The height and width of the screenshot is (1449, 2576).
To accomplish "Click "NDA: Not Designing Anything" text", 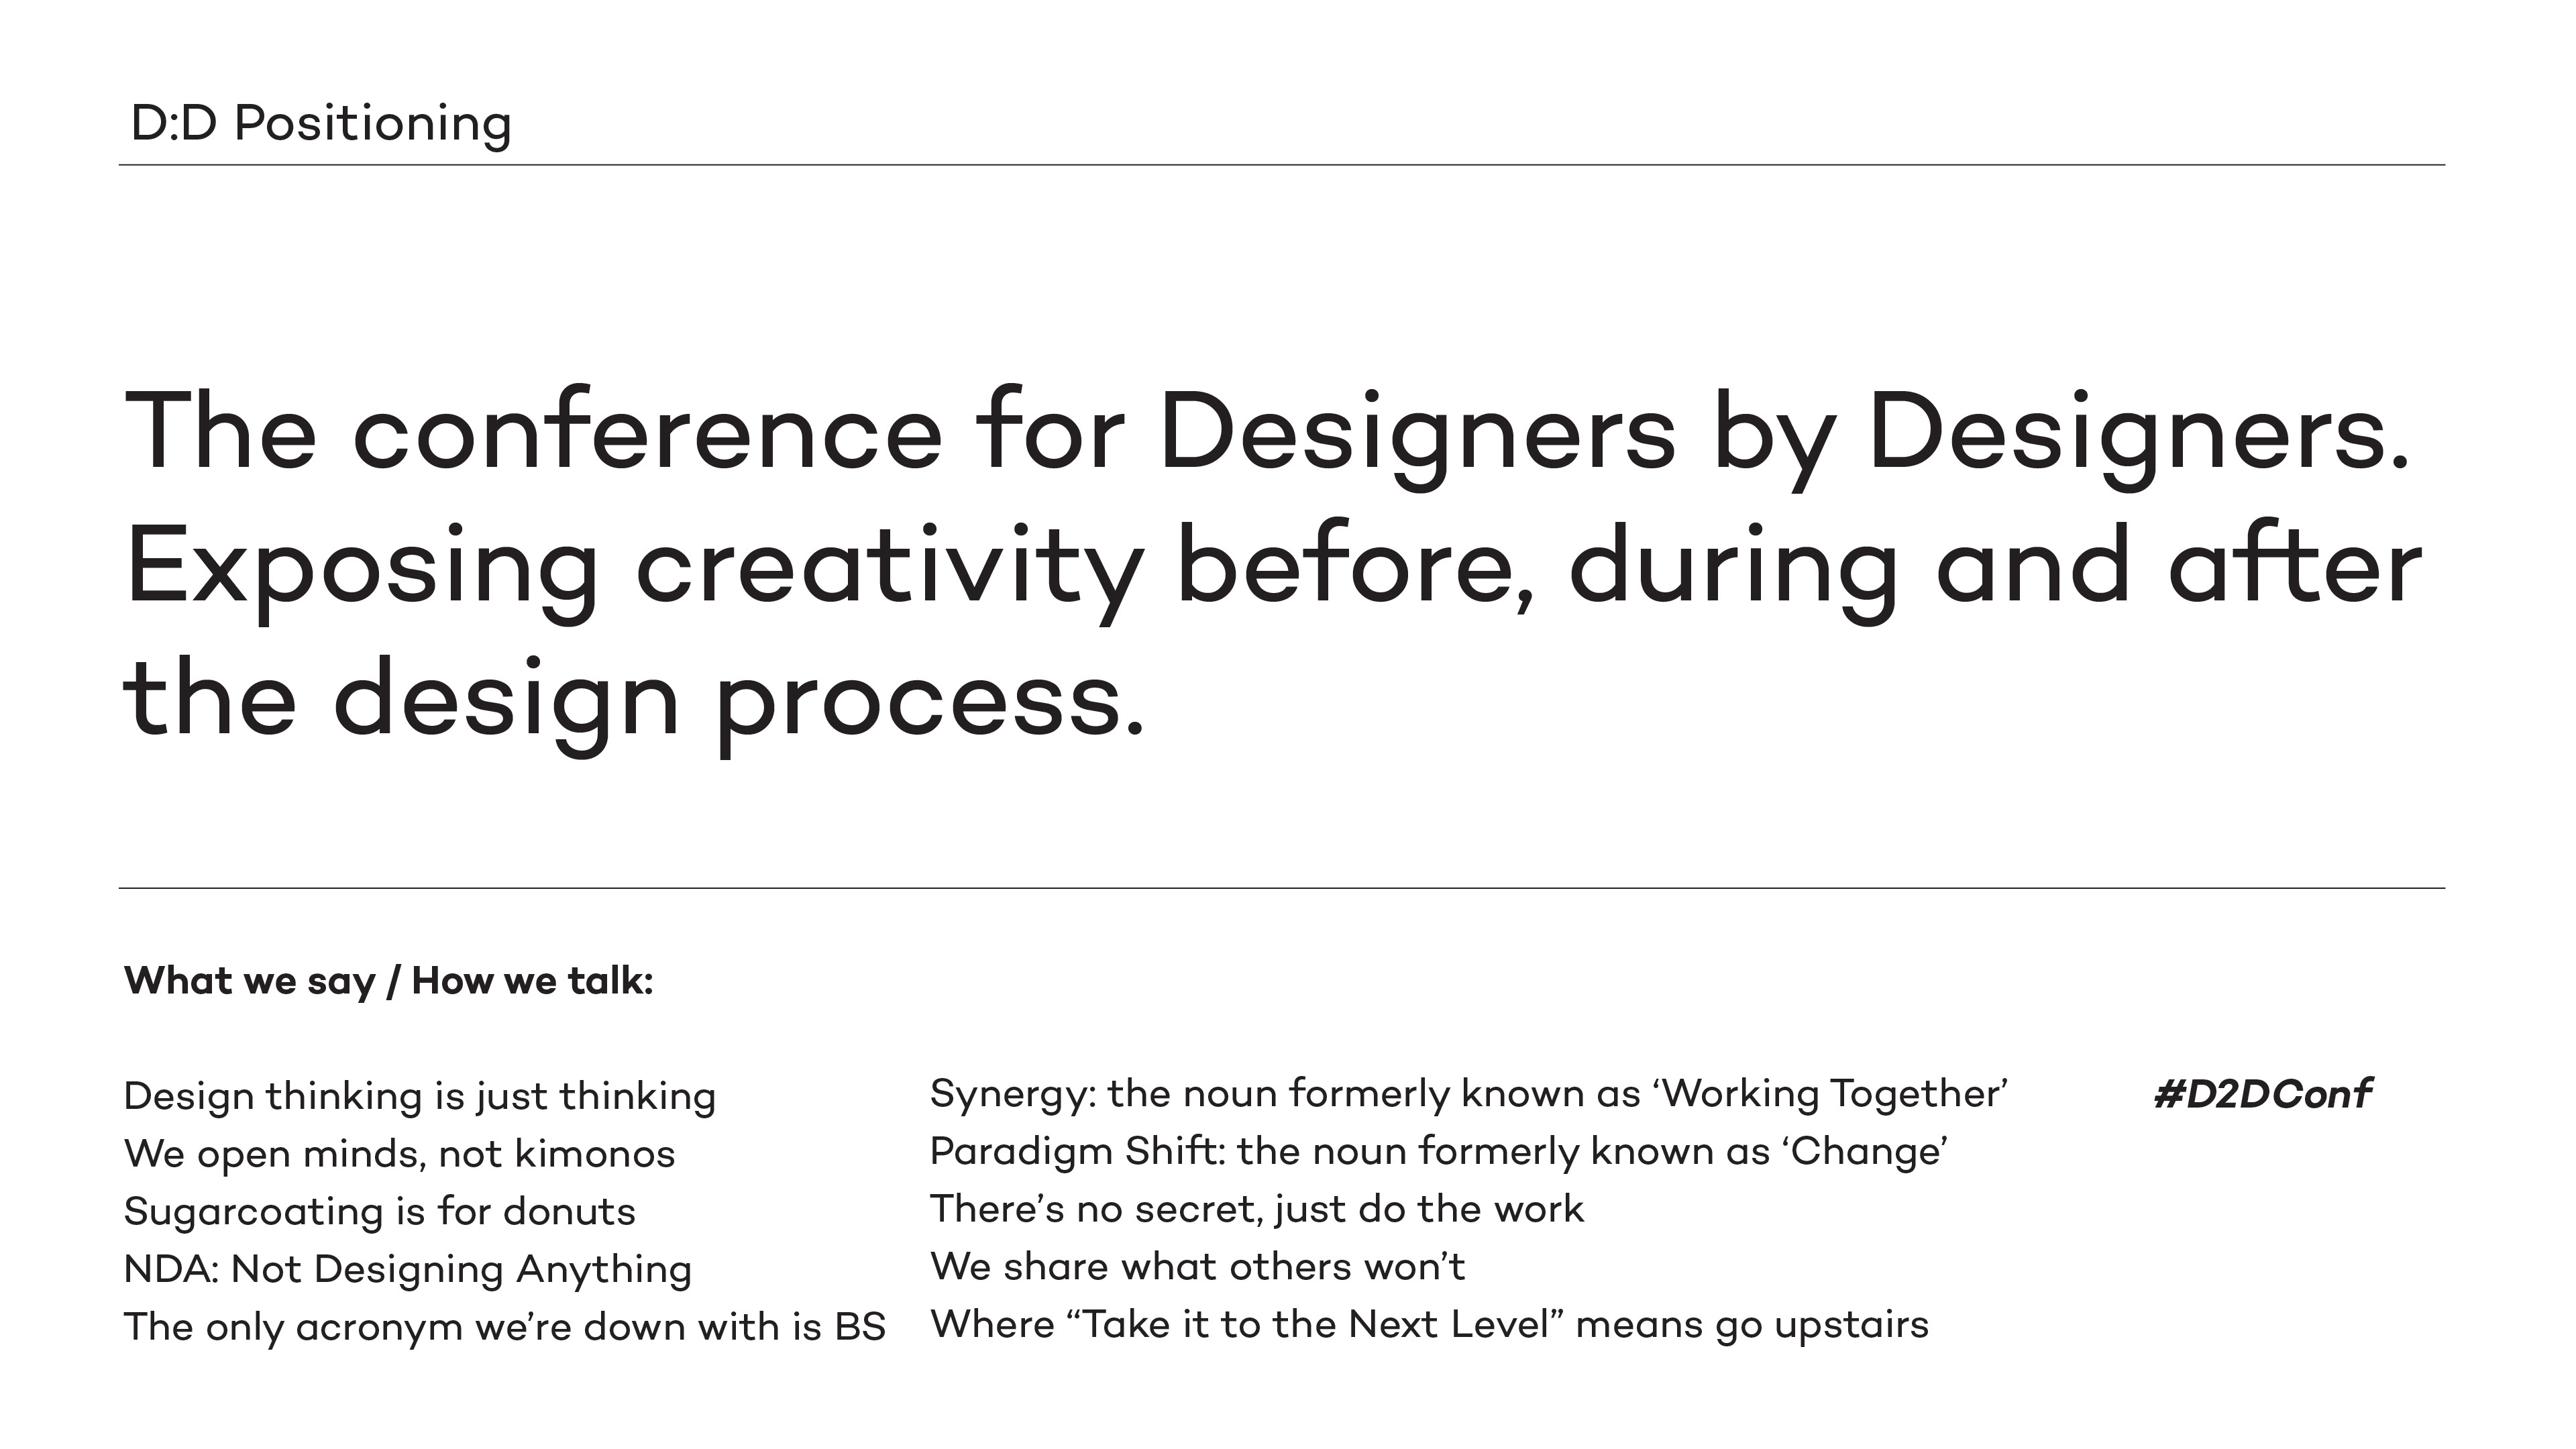I will click(408, 1270).
